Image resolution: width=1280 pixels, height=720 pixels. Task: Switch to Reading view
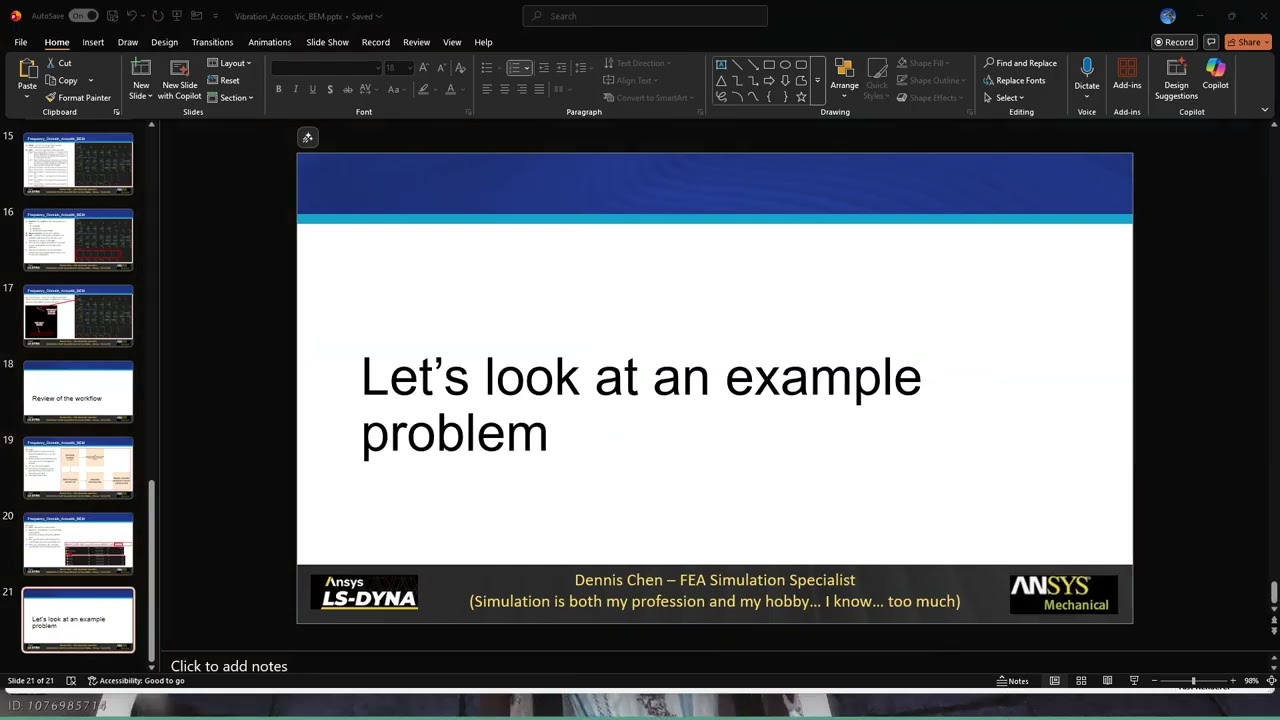pyautogui.click(x=1107, y=681)
